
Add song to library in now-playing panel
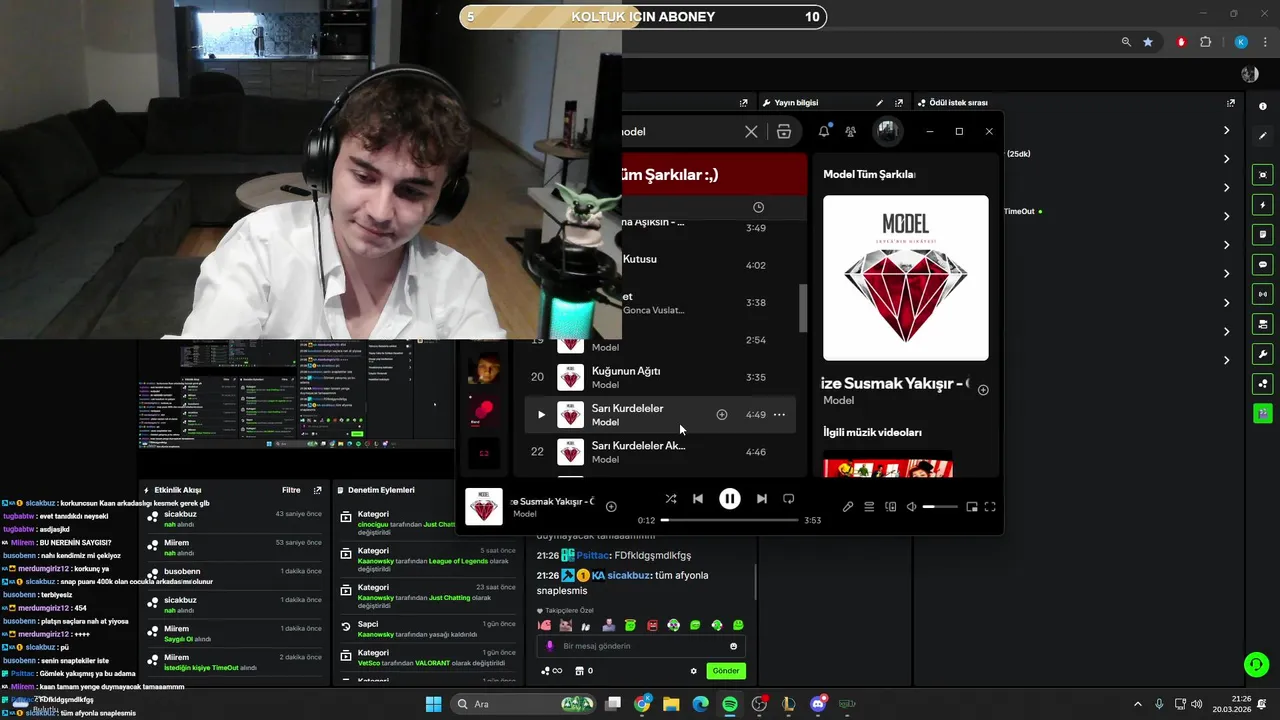[983, 390]
